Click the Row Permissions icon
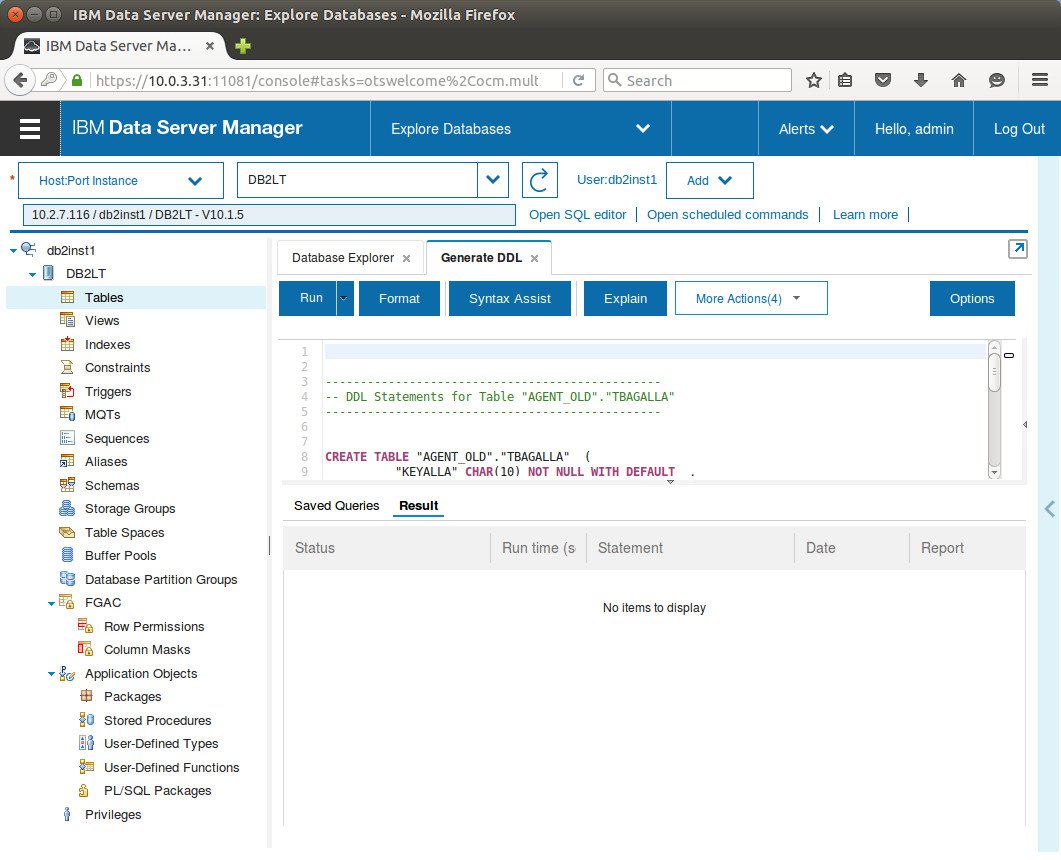Screen dimensions: 1061x860 [86, 626]
